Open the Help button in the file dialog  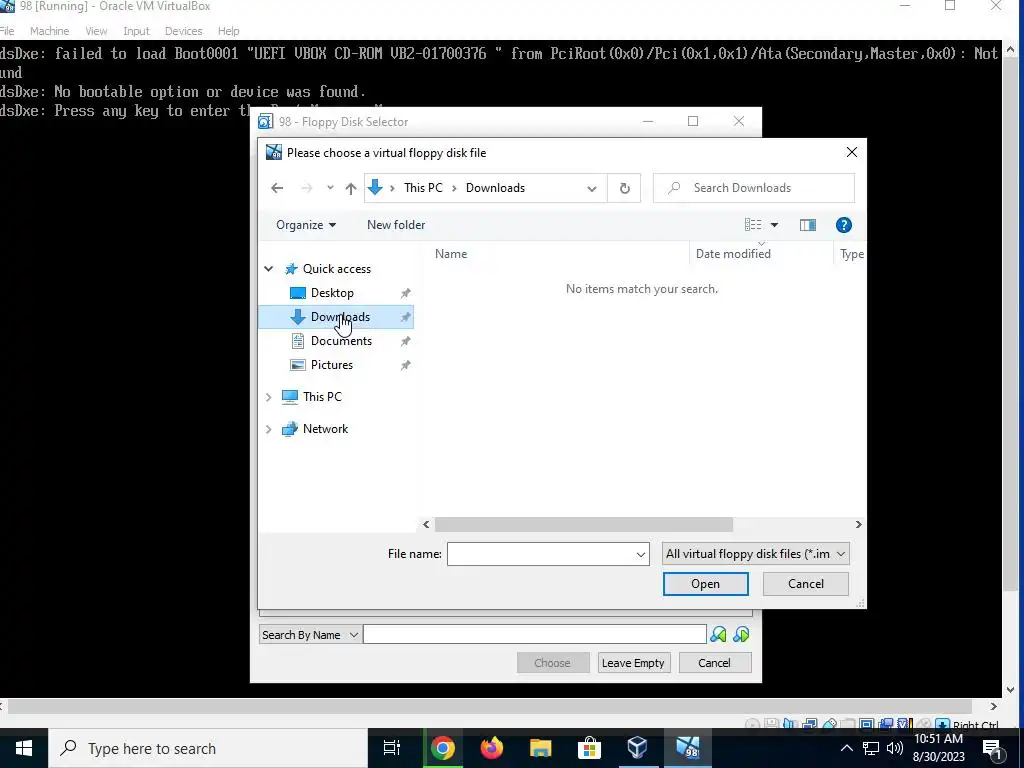(843, 225)
